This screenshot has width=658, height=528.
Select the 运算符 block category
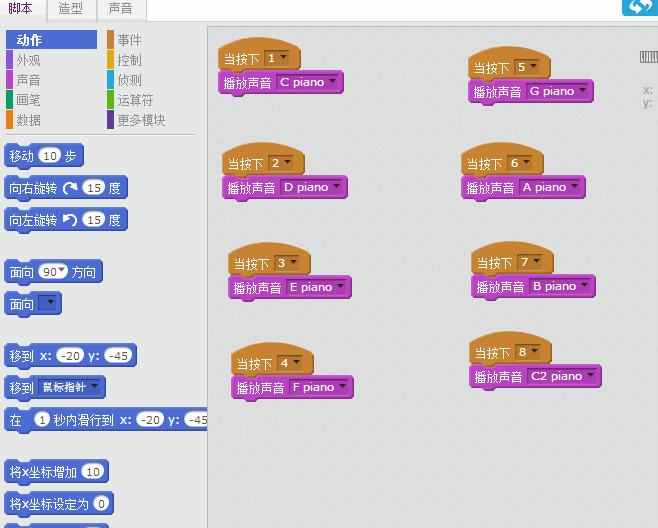(135, 100)
